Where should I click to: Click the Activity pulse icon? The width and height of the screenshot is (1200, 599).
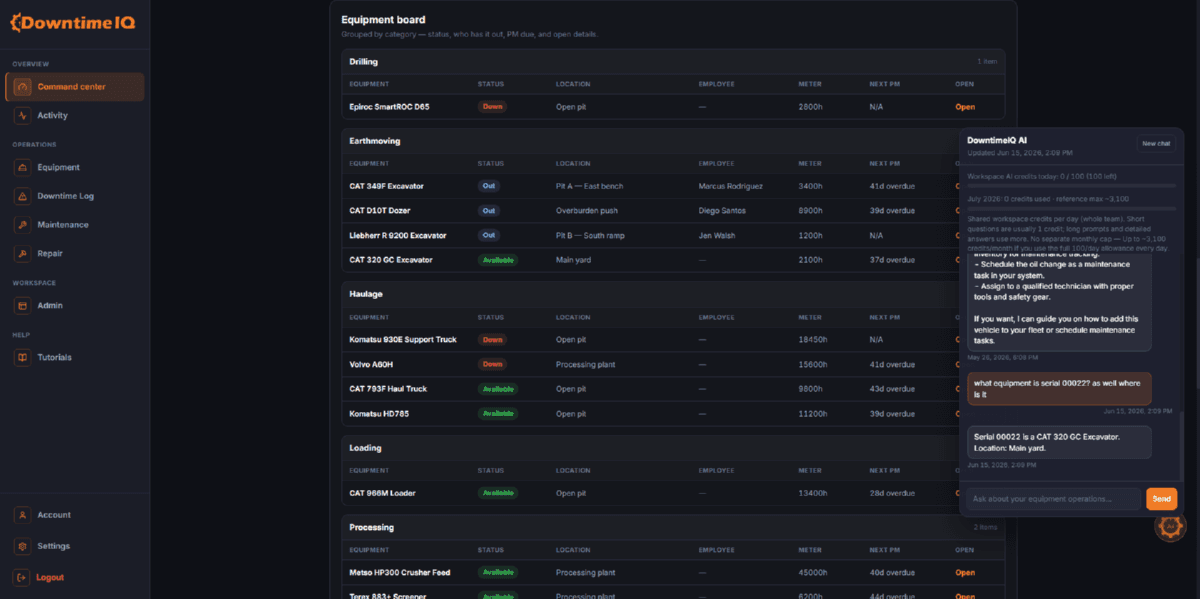tap(23, 115)
